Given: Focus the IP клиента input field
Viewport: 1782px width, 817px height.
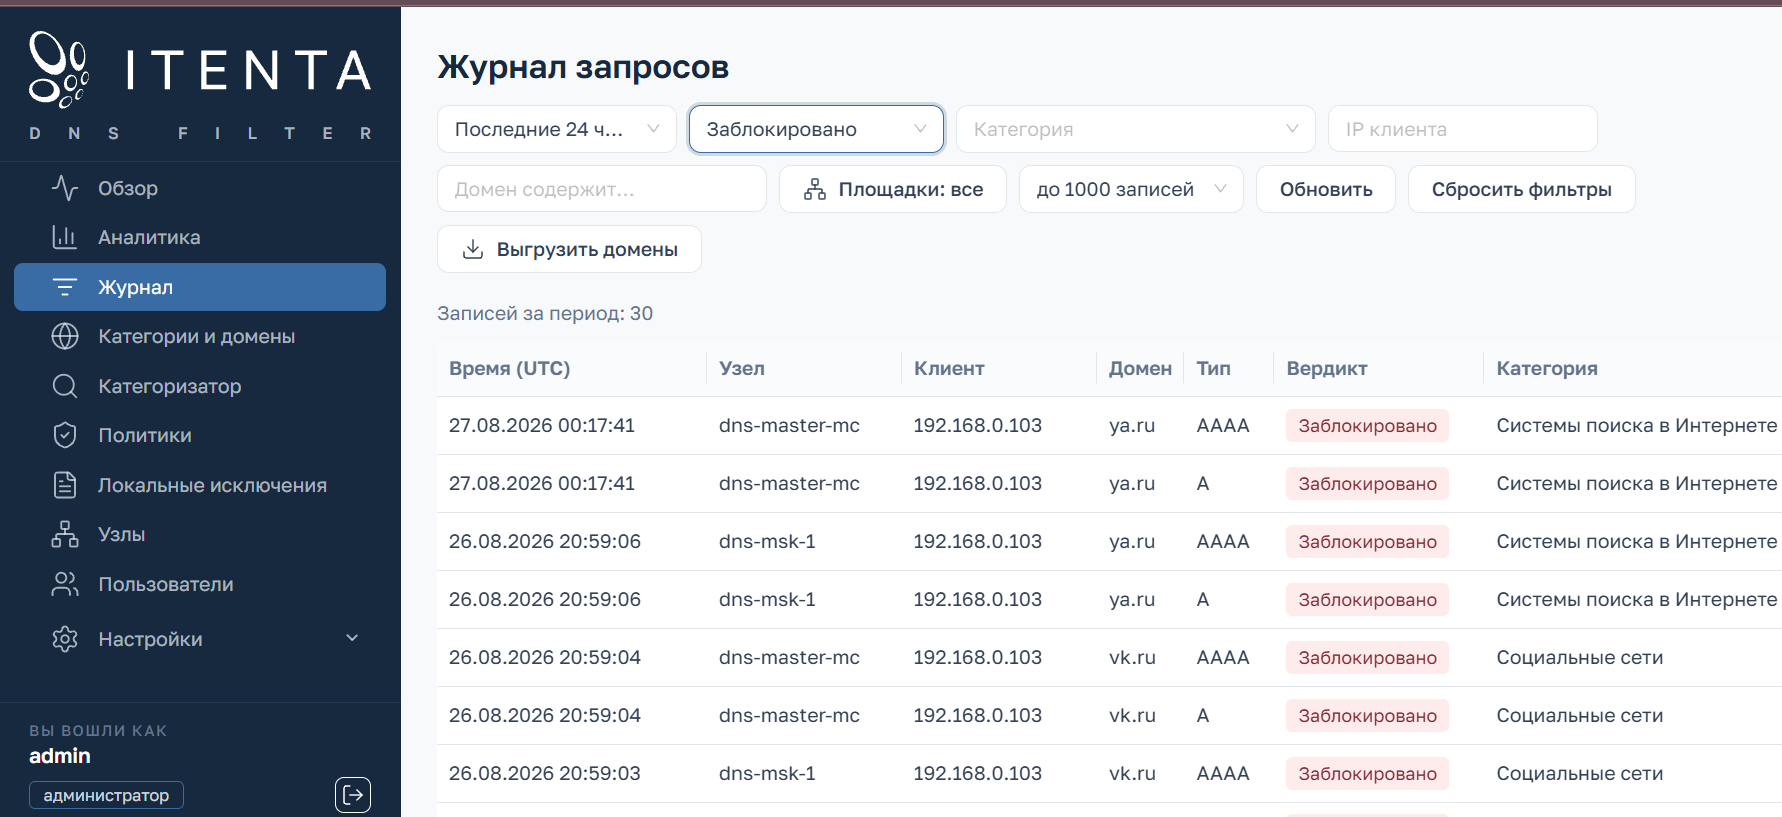Looking at the screenshot, I should (1463, 129).
